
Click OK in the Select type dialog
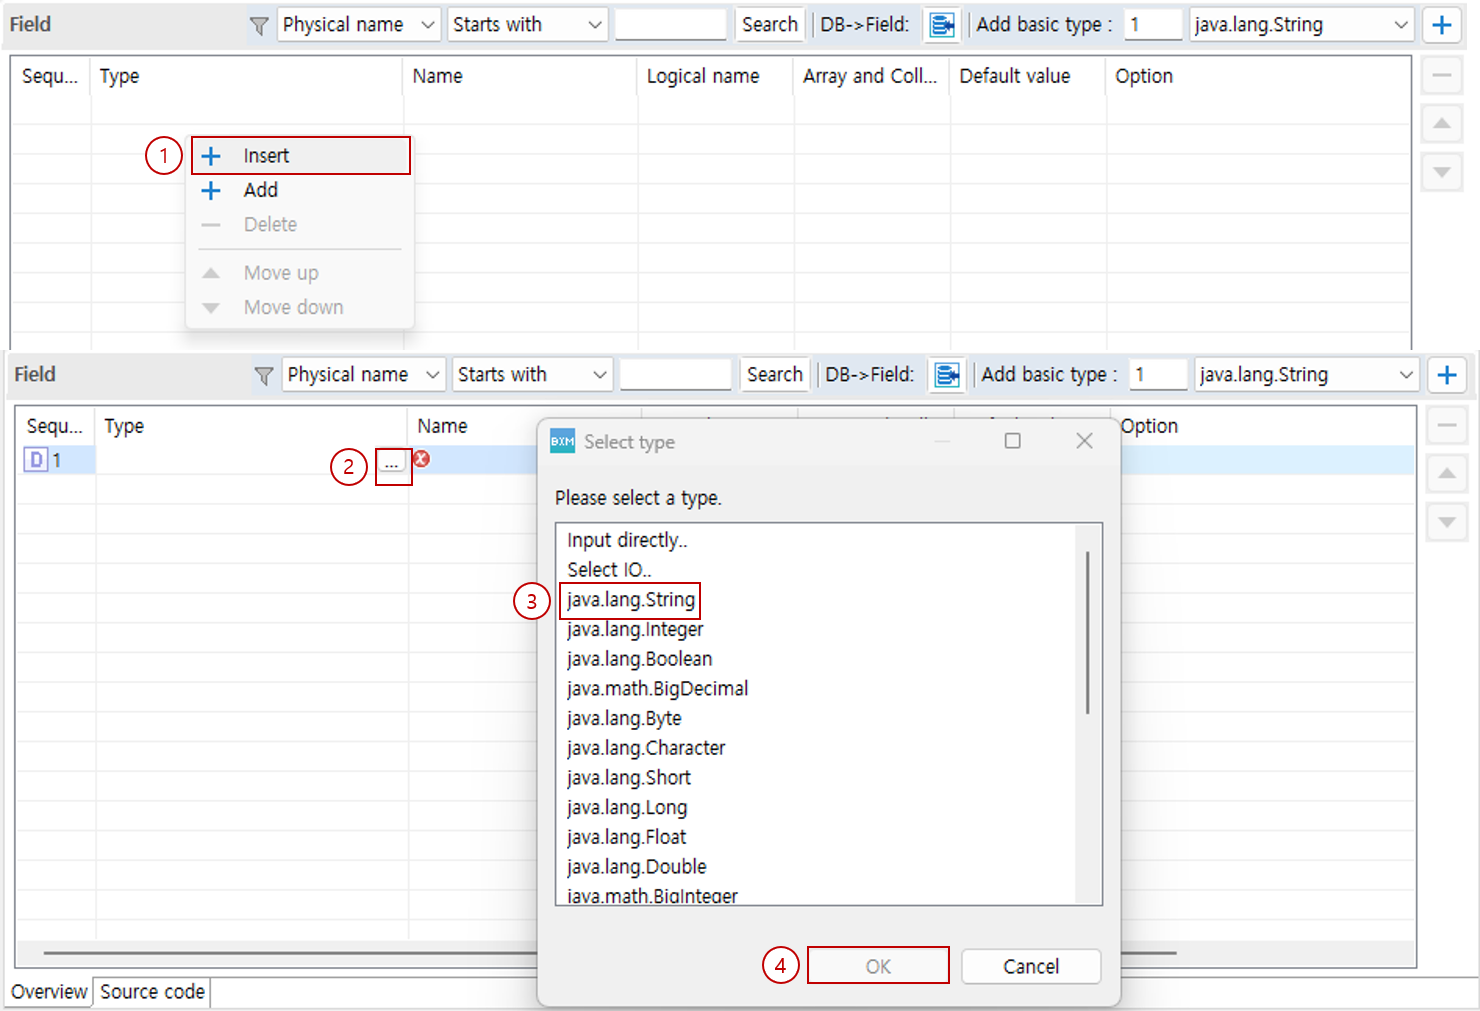(878, 966)
